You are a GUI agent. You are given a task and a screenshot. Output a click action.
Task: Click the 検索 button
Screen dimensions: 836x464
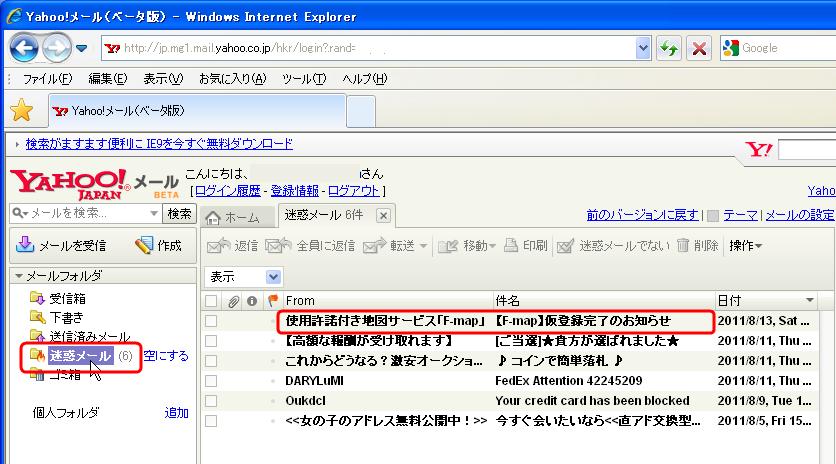[179, 213]
